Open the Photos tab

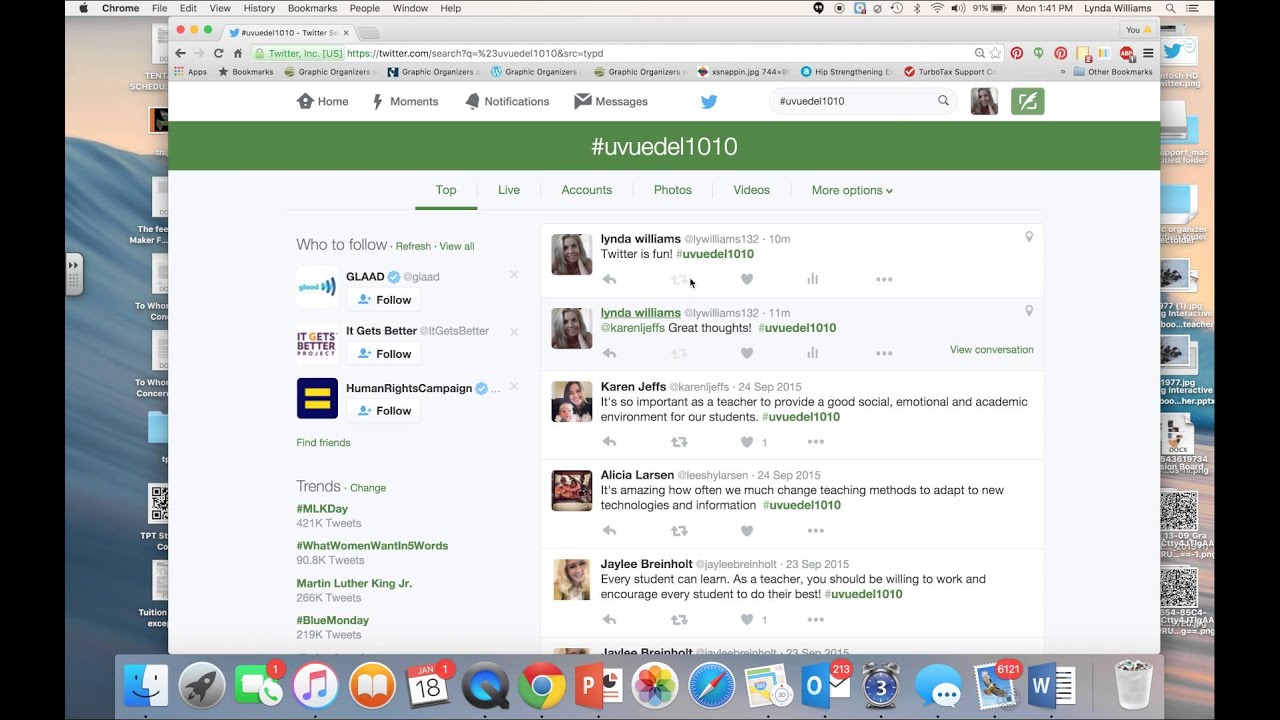tap(672, 190)
